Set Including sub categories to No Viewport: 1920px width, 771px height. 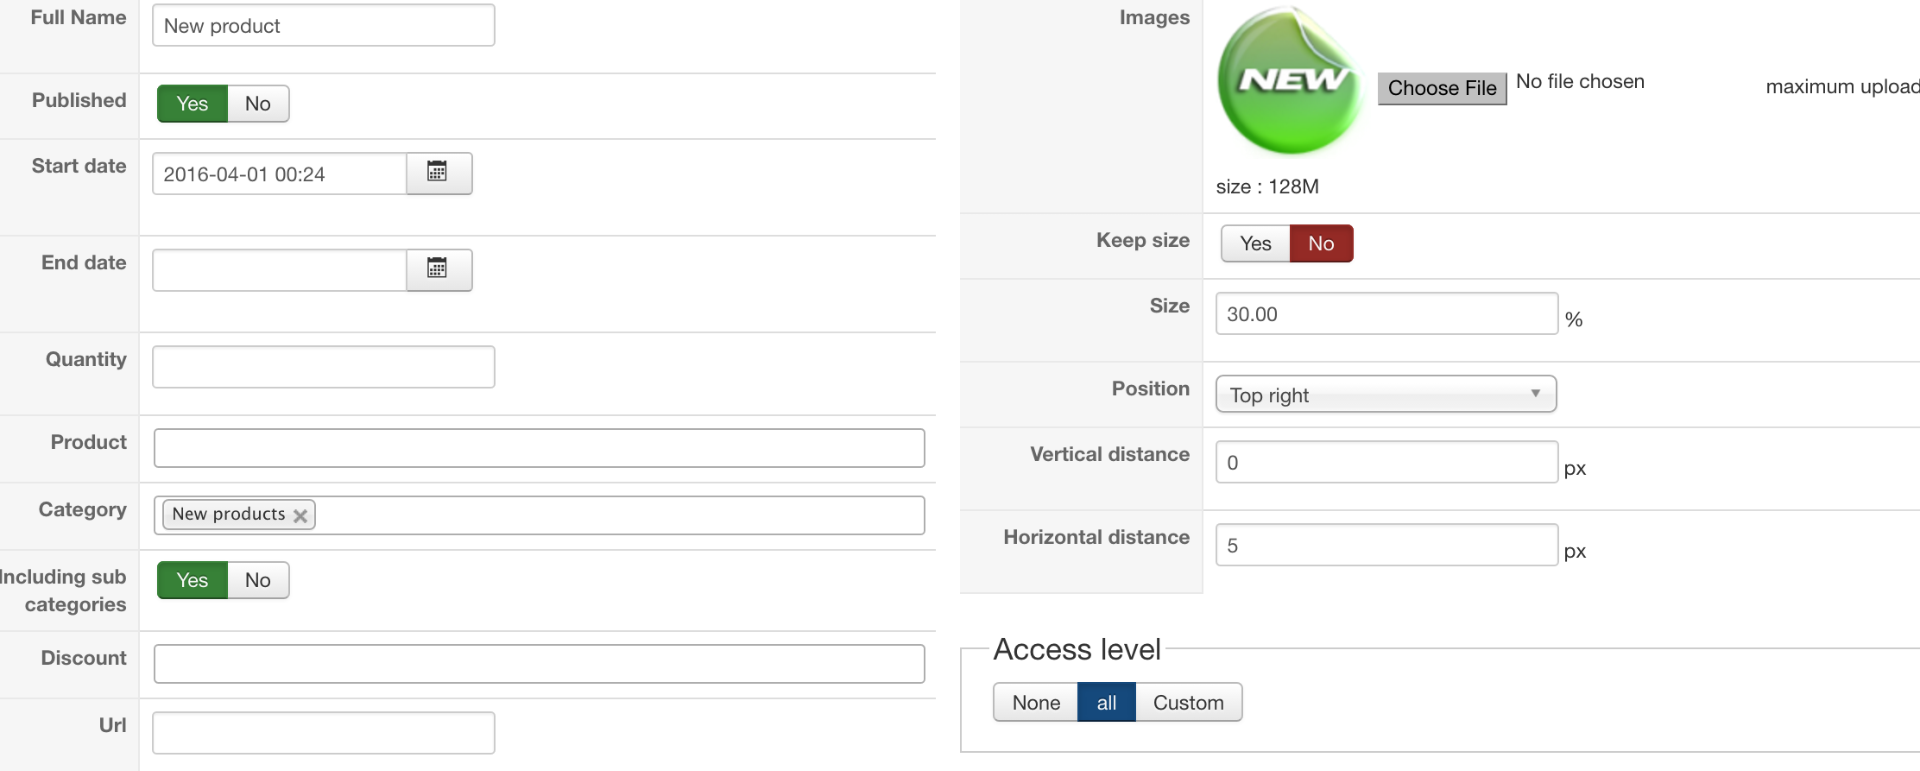pos(258,580)
